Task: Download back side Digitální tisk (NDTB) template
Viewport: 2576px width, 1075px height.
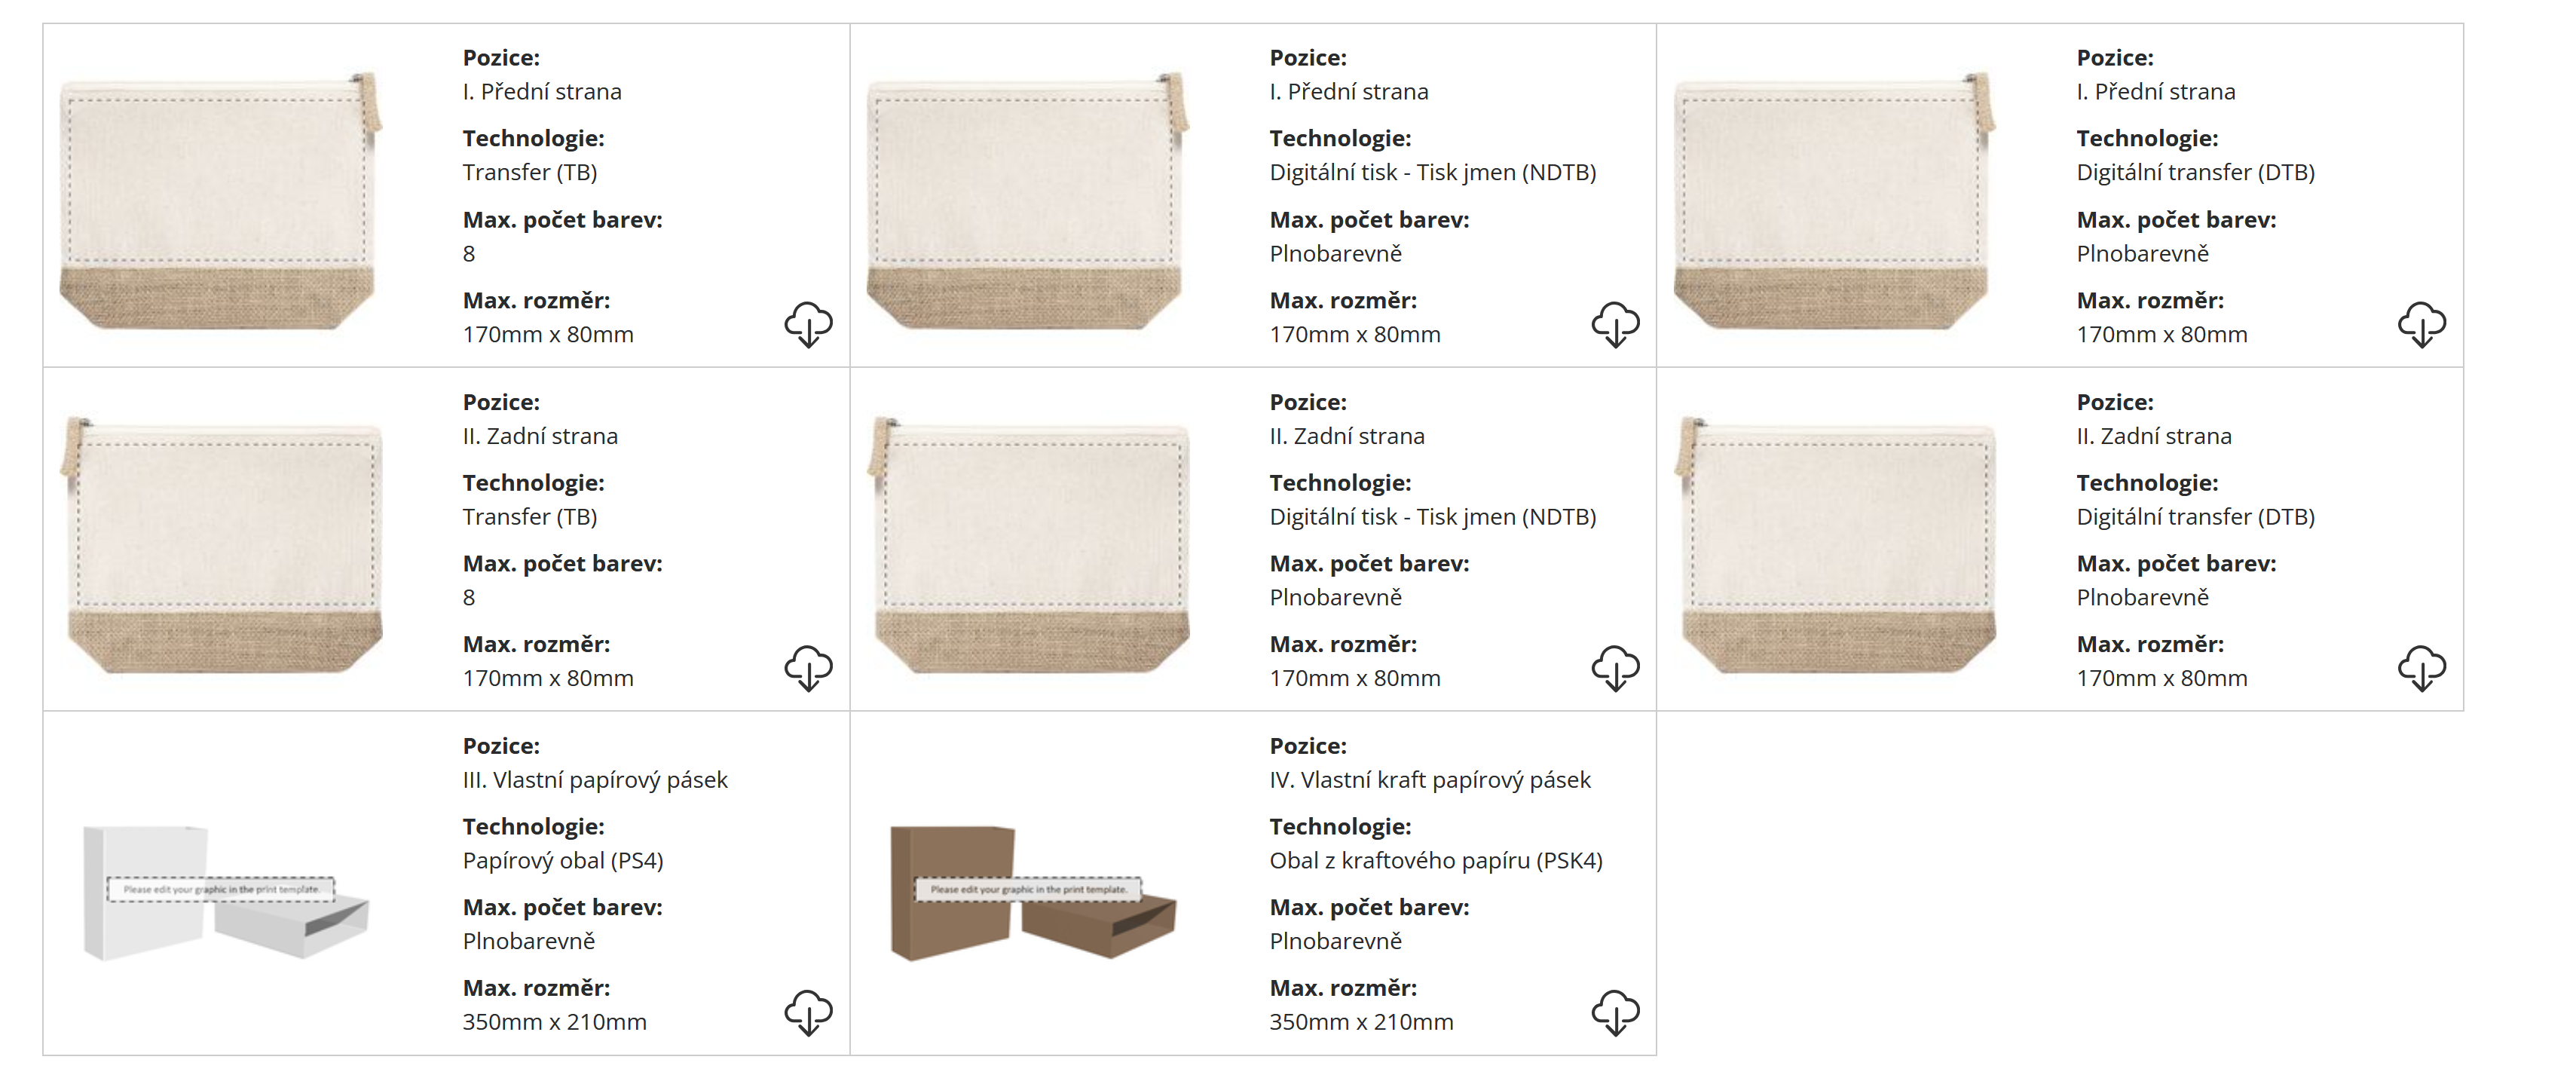Action: point(1615,668)
